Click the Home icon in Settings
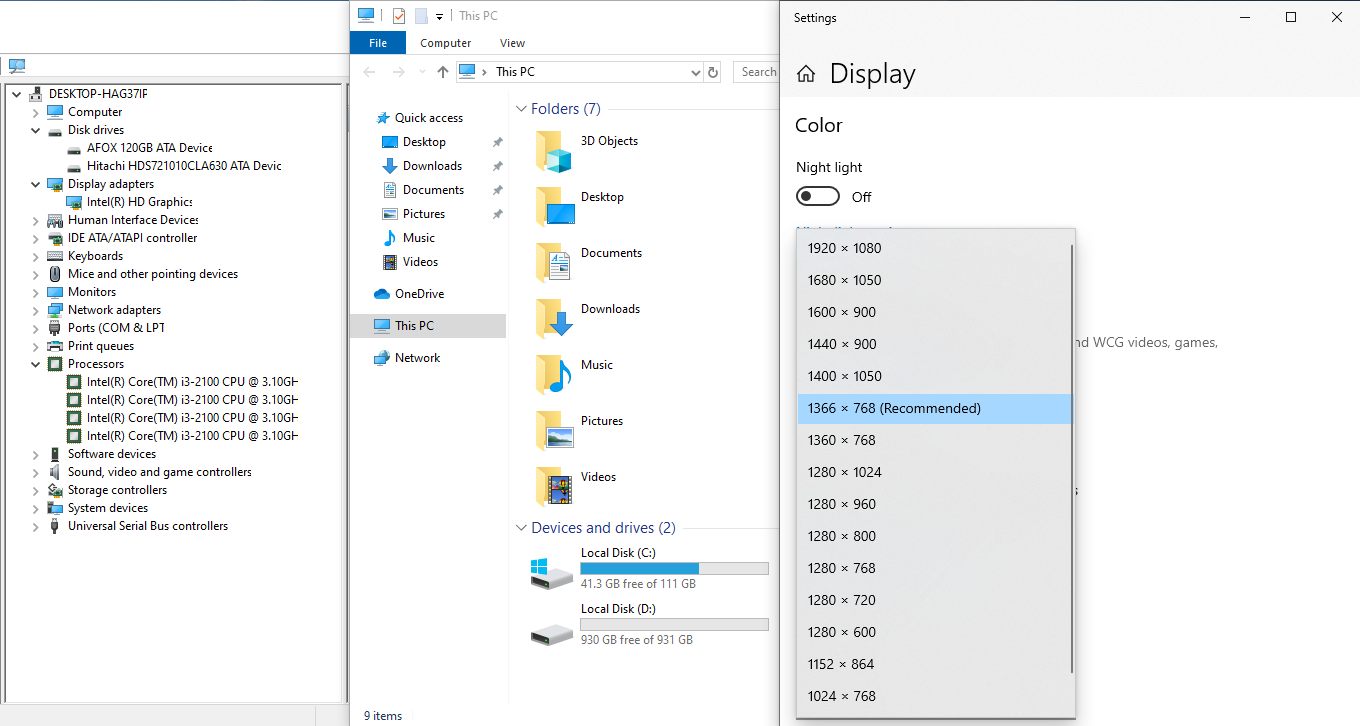The width and height of the screenshot is (1360, 726). 806,74
